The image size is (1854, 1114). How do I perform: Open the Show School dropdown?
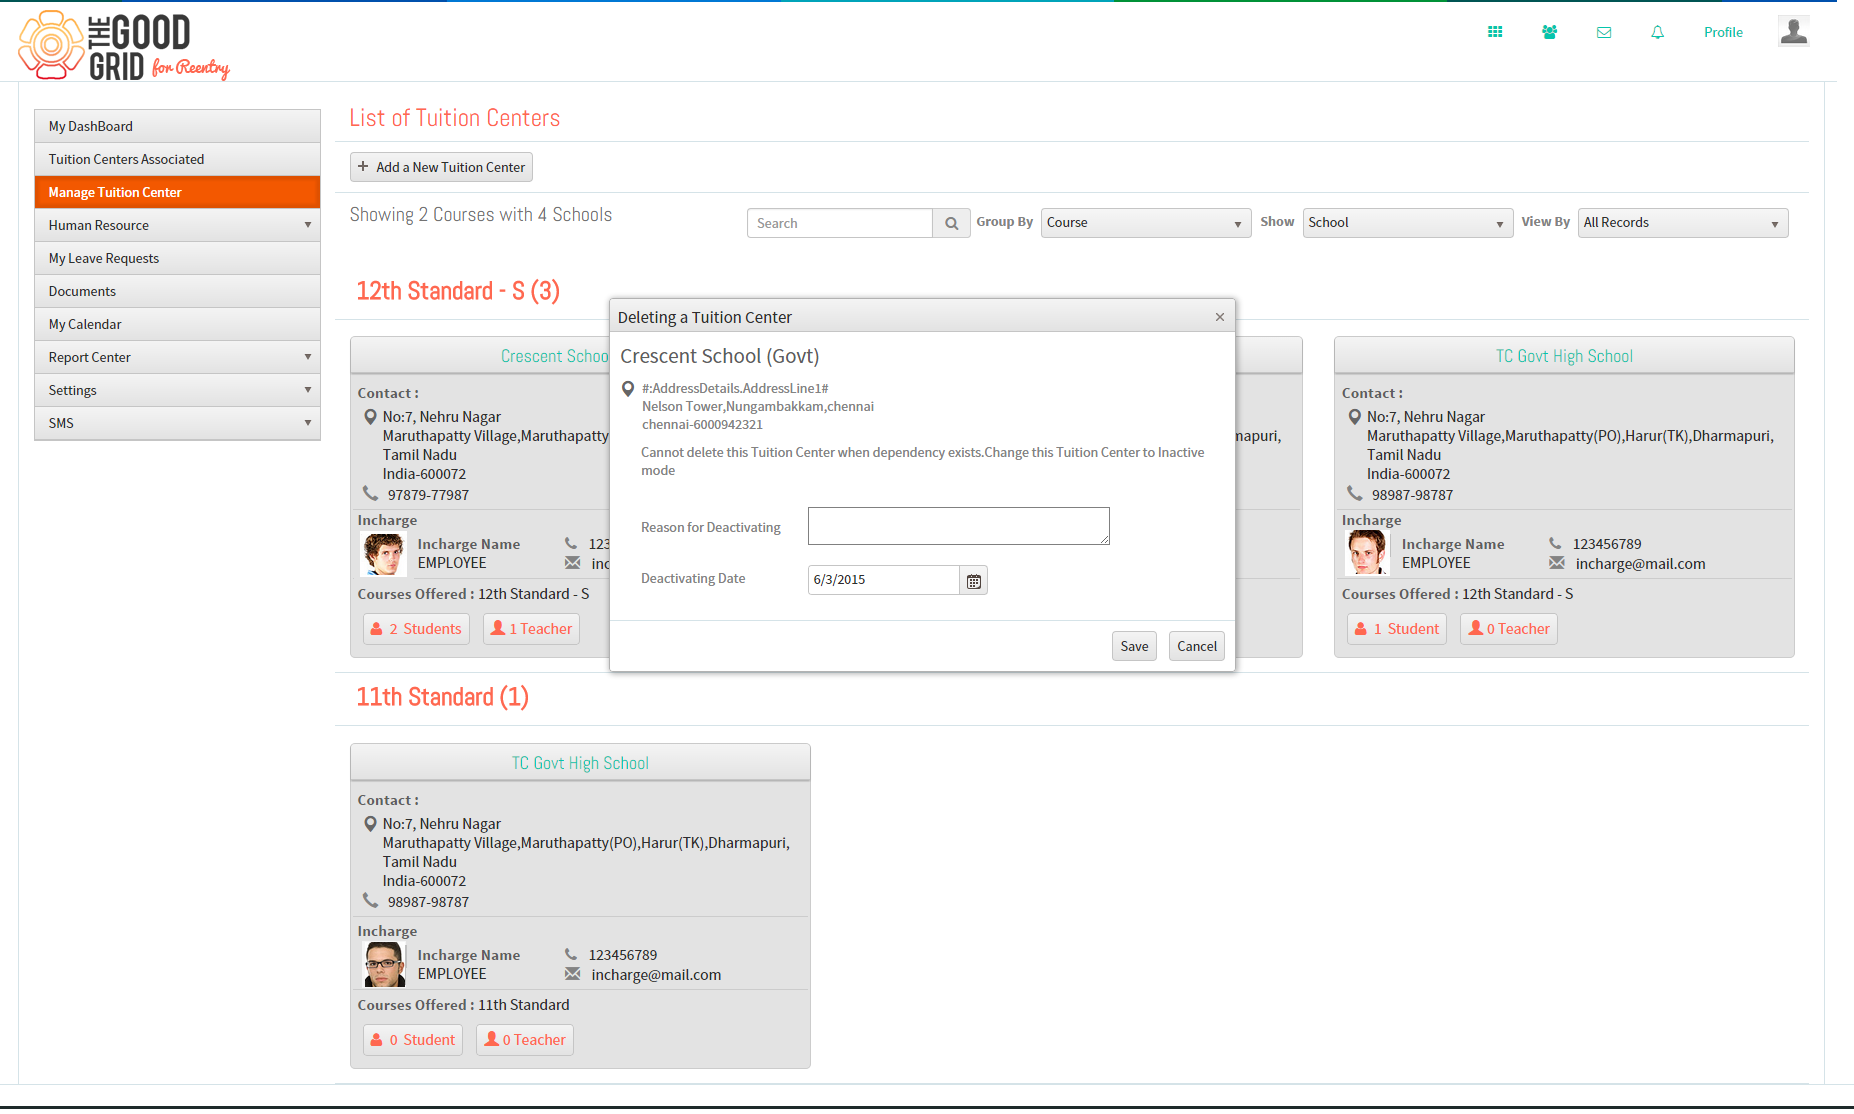[x=1407, y=223]
